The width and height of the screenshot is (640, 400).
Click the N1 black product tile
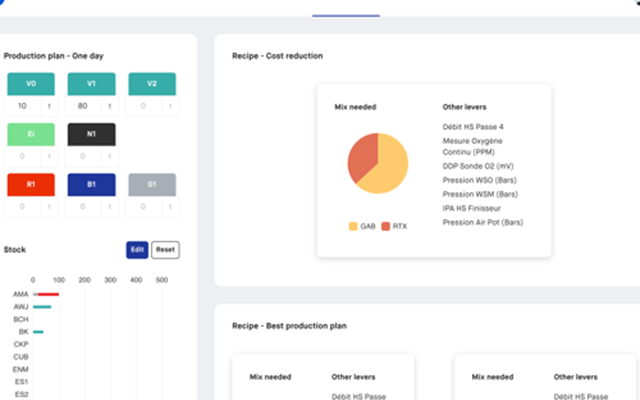point(91,134)
